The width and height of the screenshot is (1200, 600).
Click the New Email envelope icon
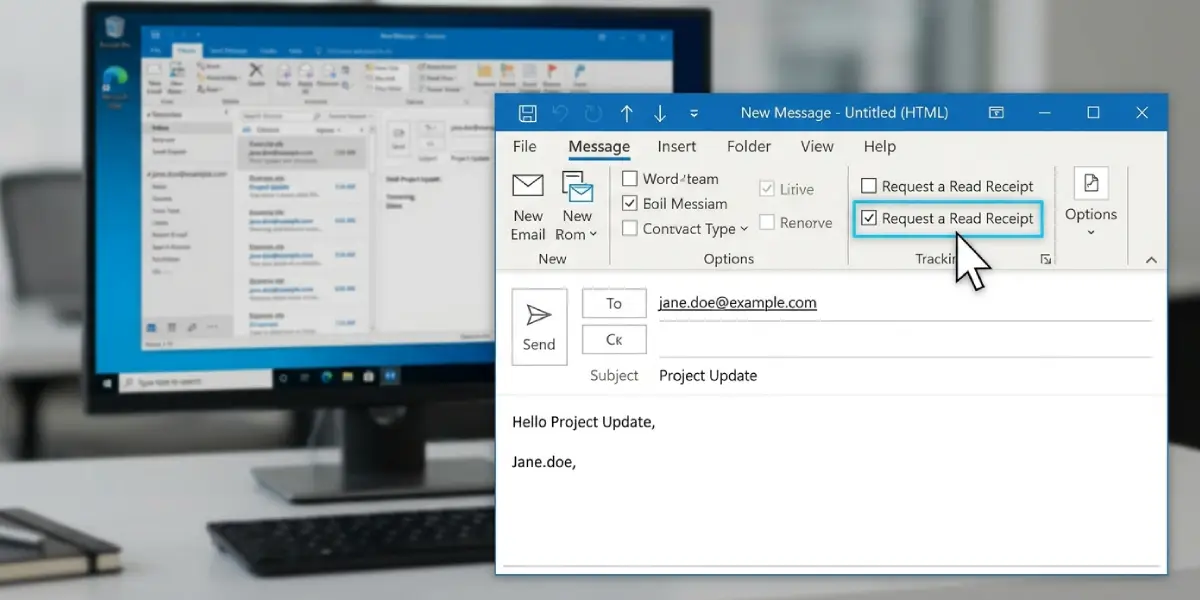[528, 185]
